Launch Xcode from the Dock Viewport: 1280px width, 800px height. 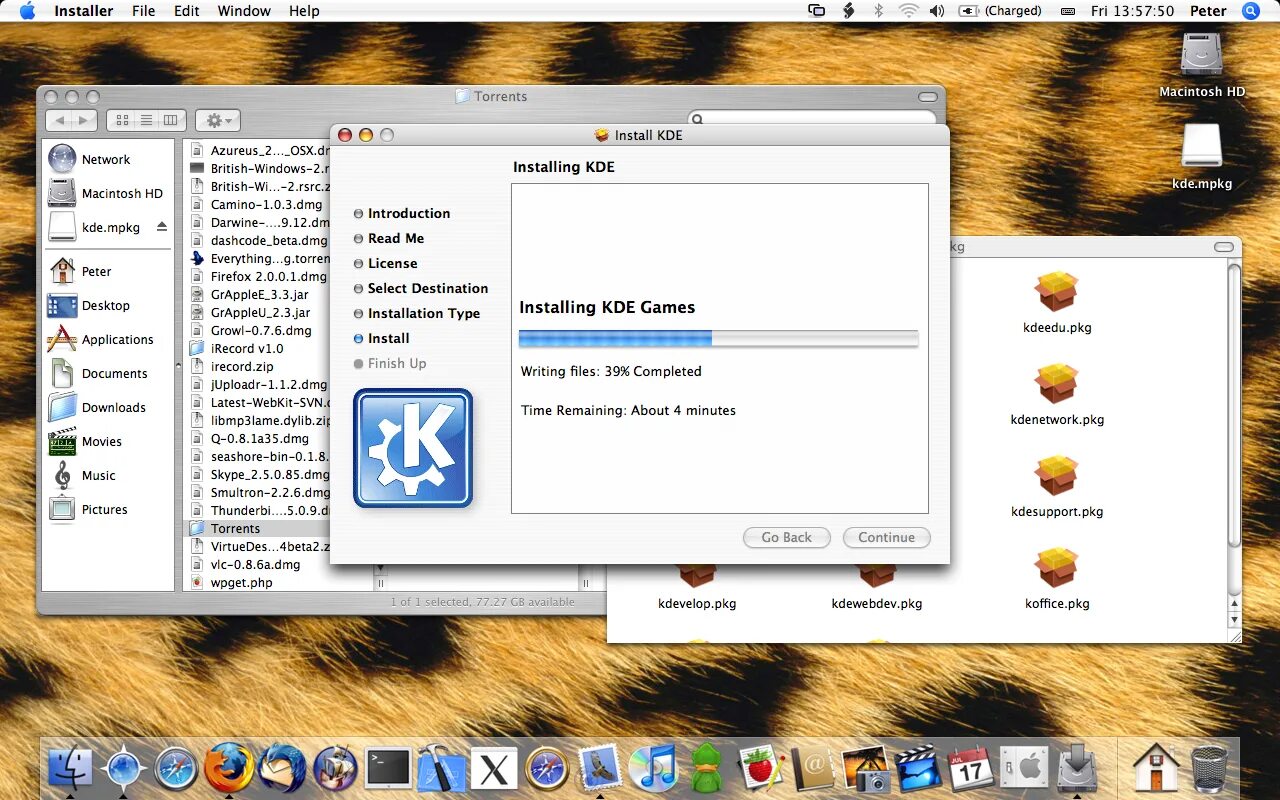point(440,768)
